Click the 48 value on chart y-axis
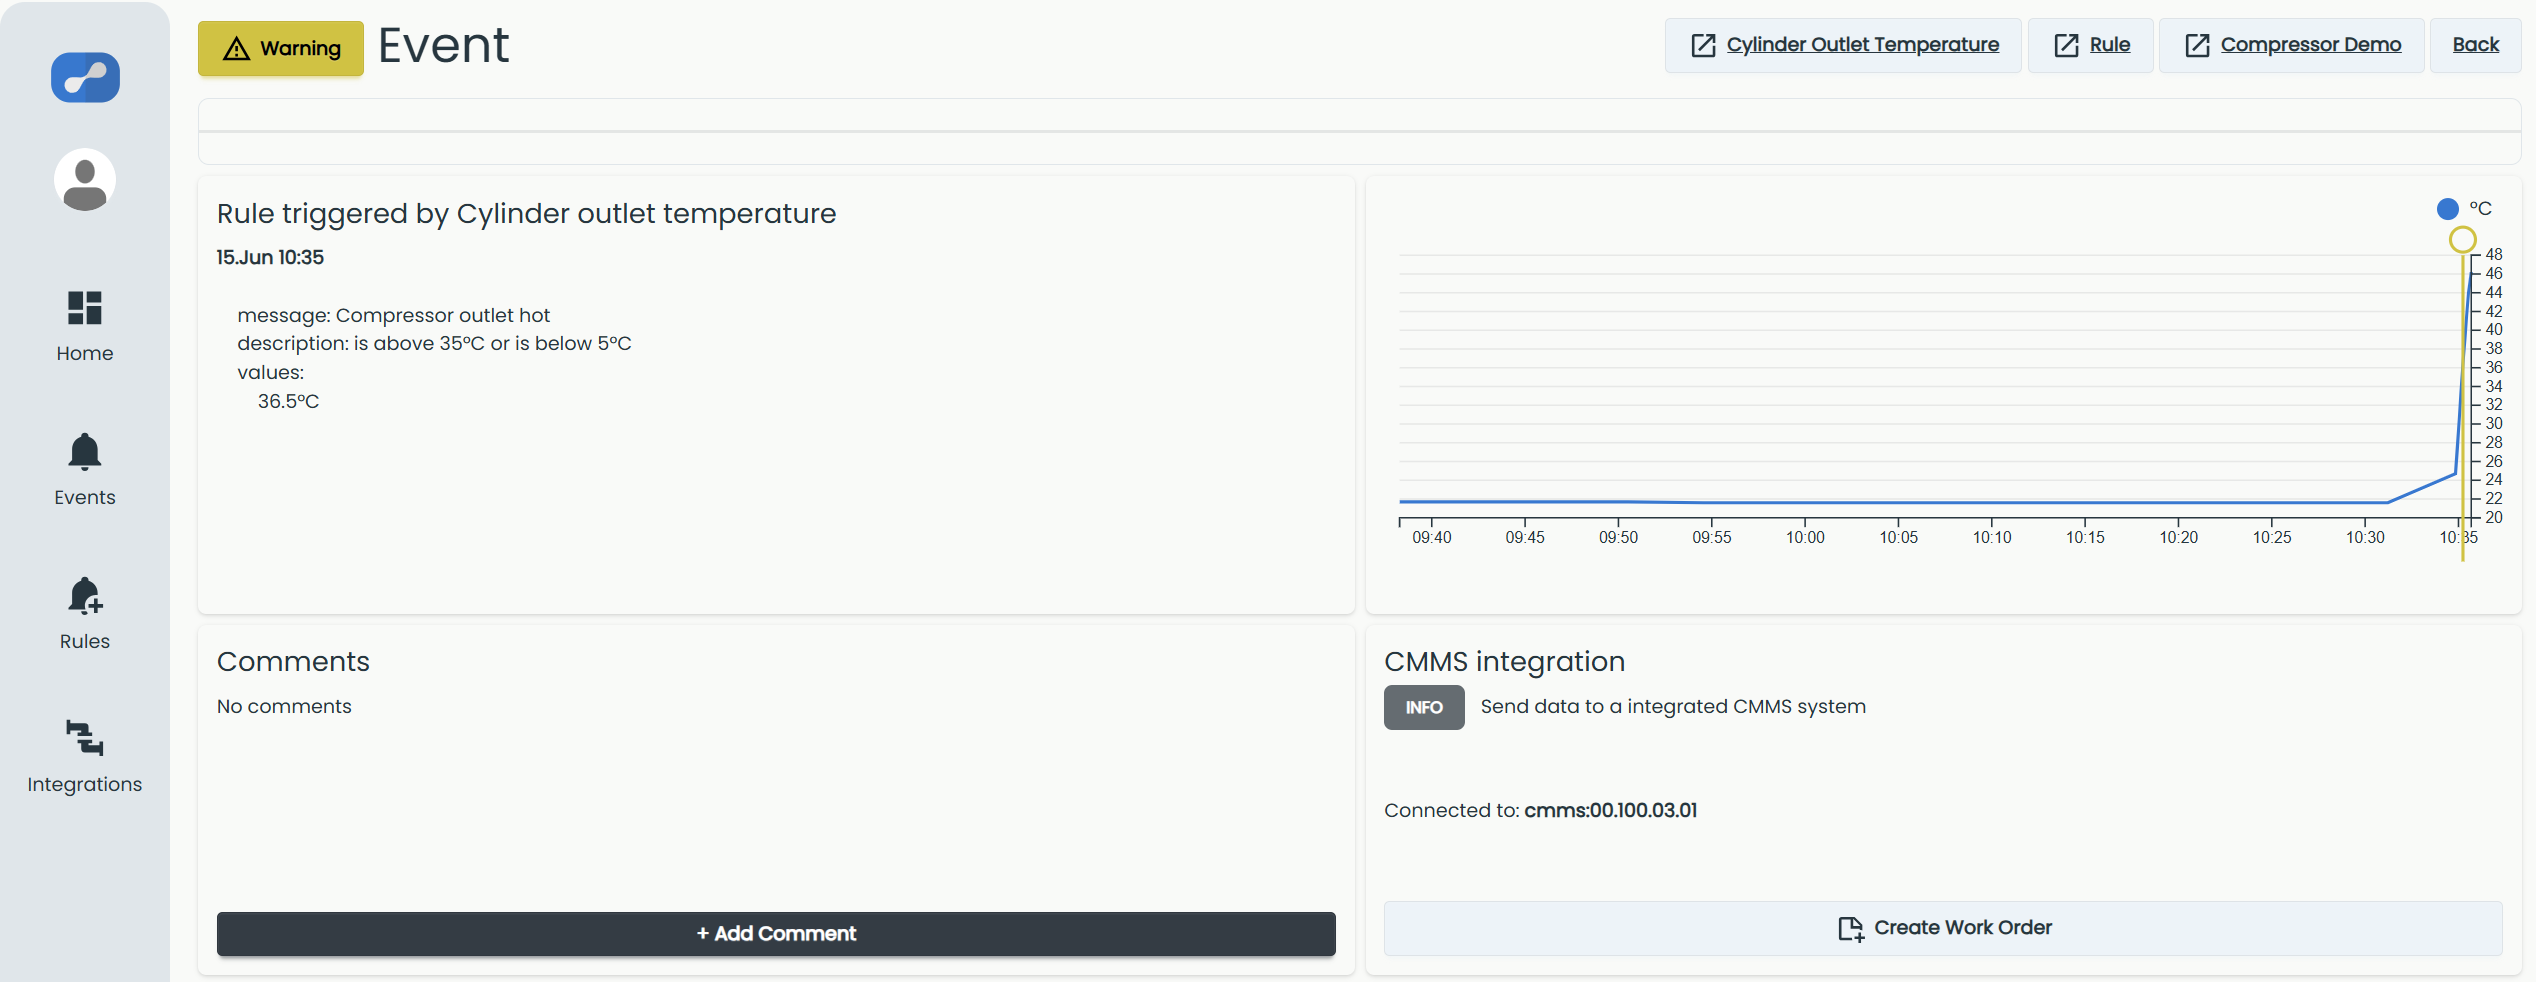2536x982 pixels. click(2494, 255)
